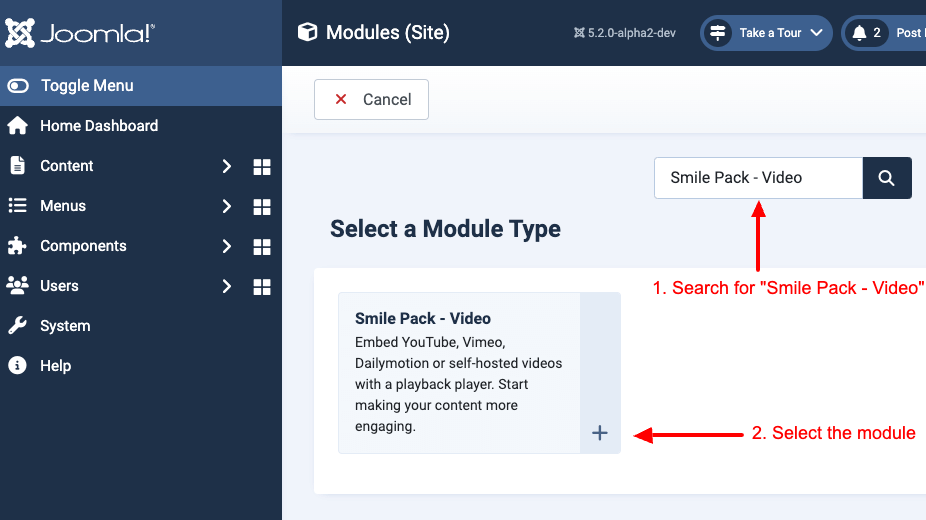This screenshot has height=520, width=926.
Task: Focus the module search input field
Action: tap(758, 178)
